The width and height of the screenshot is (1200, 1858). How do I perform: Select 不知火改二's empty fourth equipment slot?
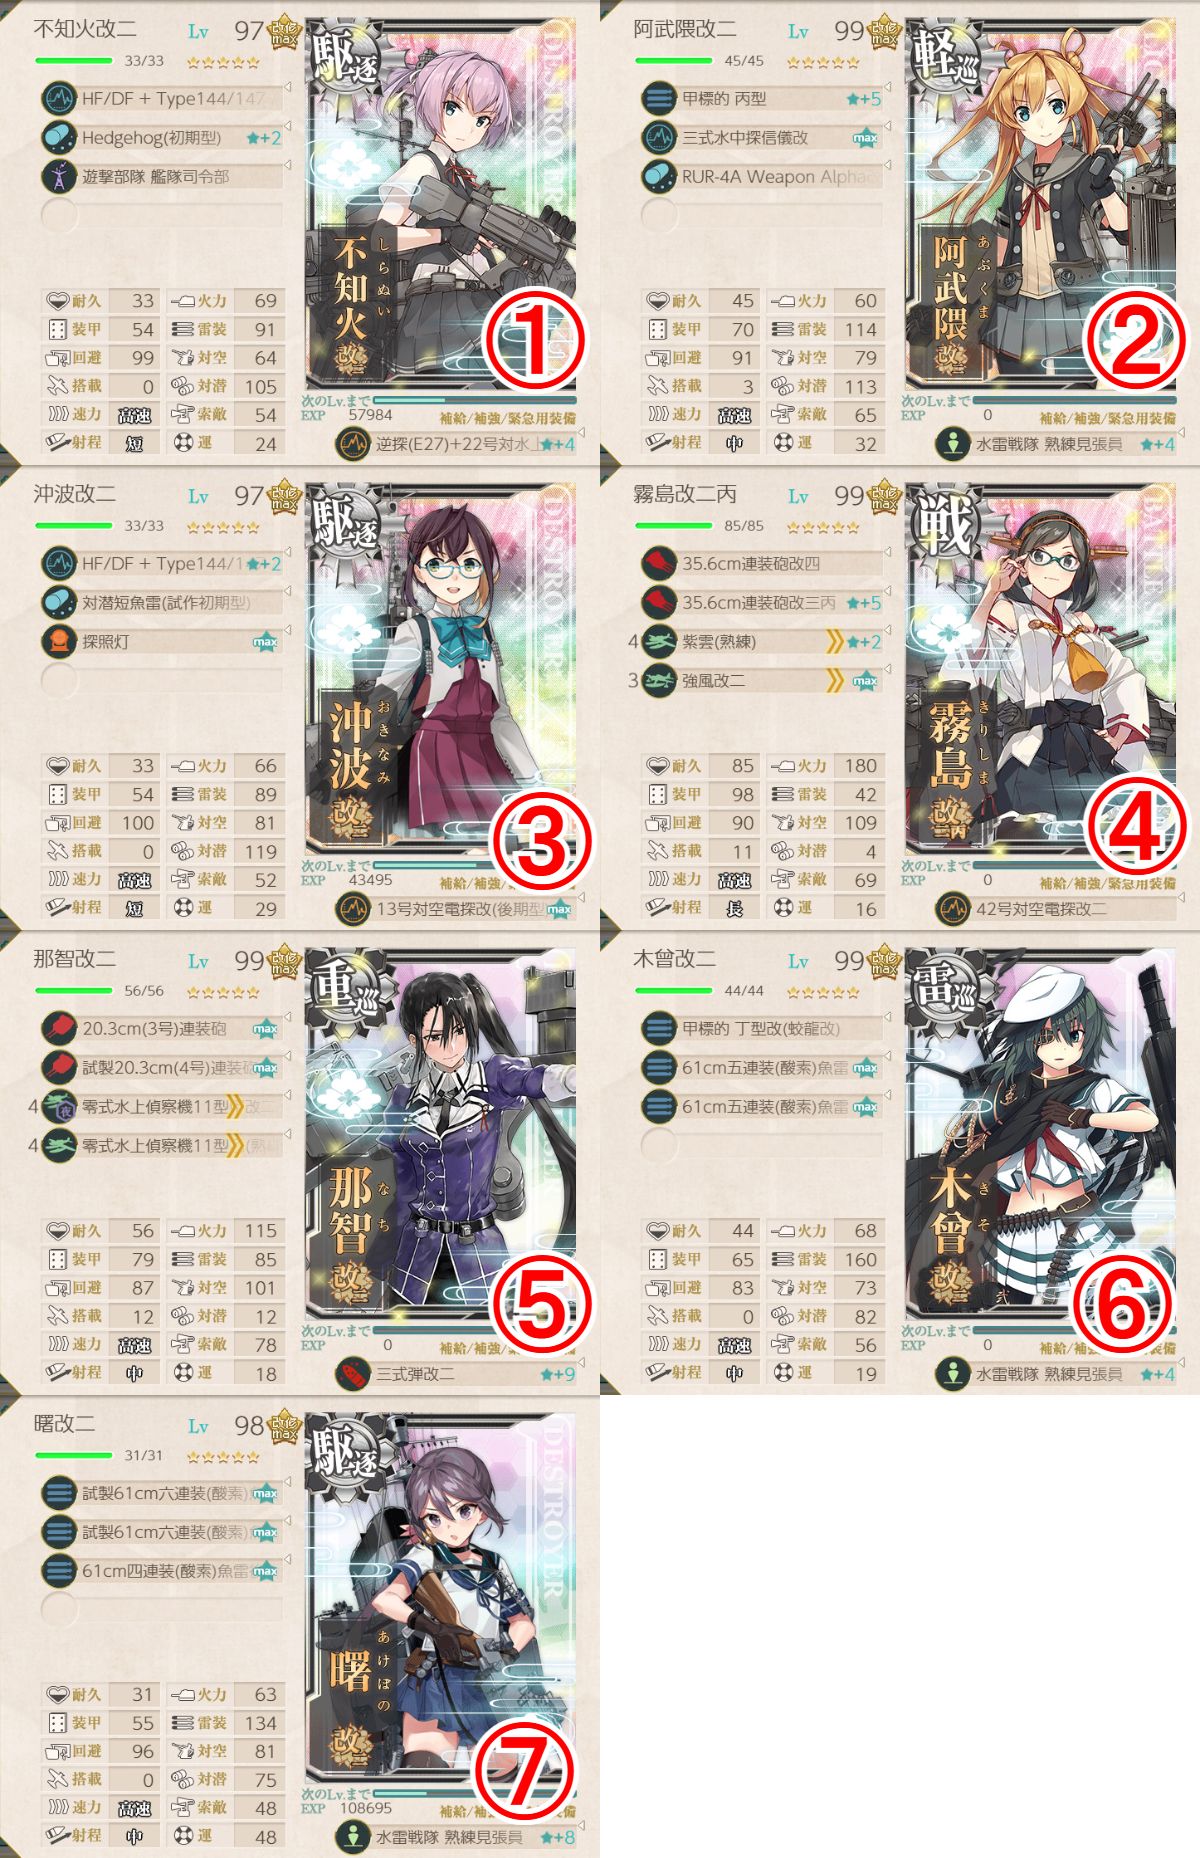point(163,215)
